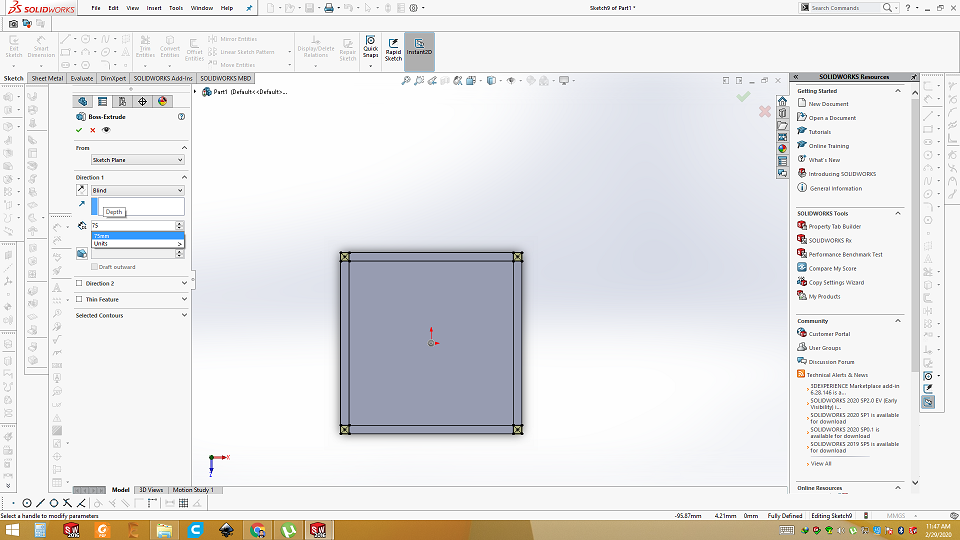The width and height of the screenshot is (960, 540).
Task: Click the Windows Start button
Action: point(13,530)
